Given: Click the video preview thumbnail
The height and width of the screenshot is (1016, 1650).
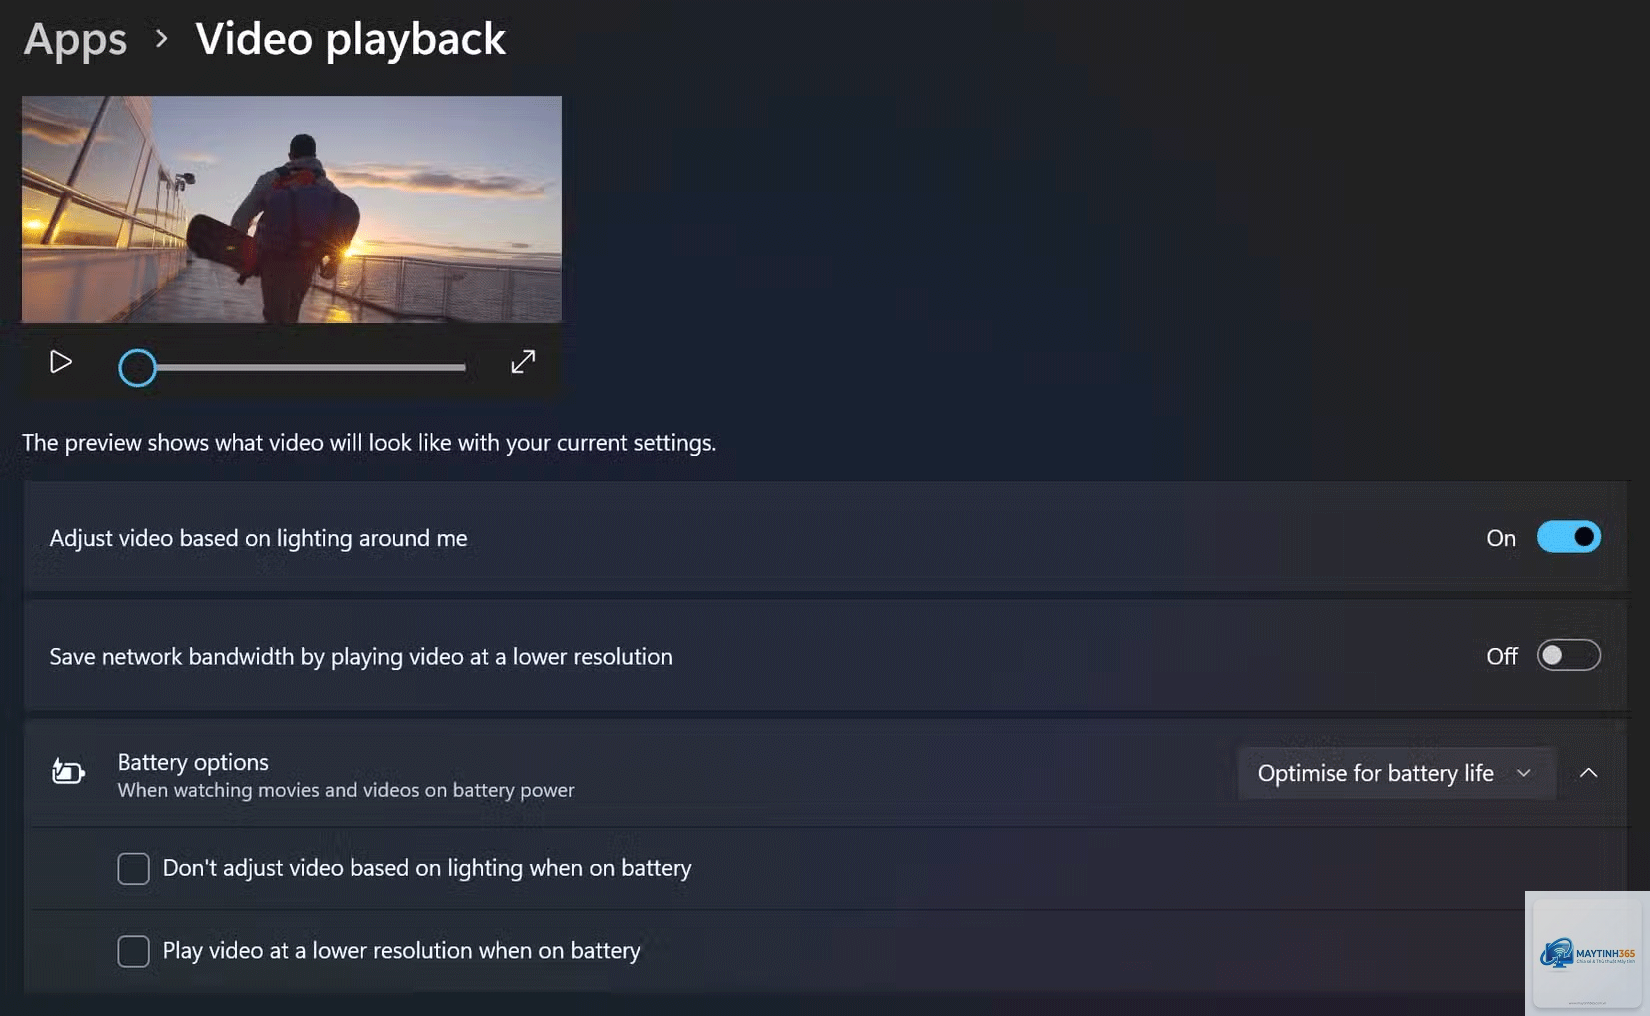Looking at the screenshot, I should click(292, 209).
